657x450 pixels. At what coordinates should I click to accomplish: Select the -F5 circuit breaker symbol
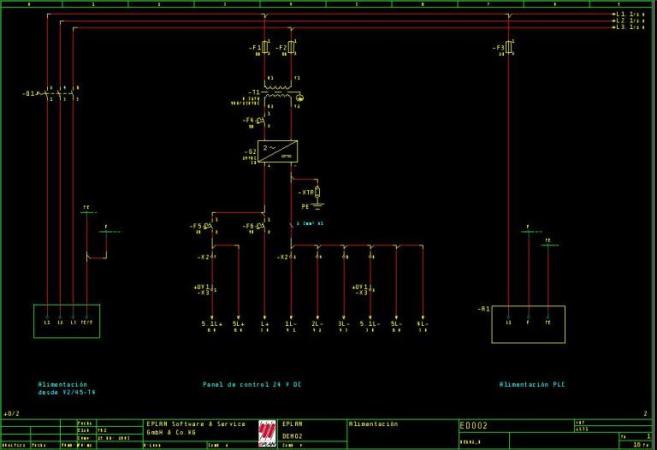click(x=208, y=227)
